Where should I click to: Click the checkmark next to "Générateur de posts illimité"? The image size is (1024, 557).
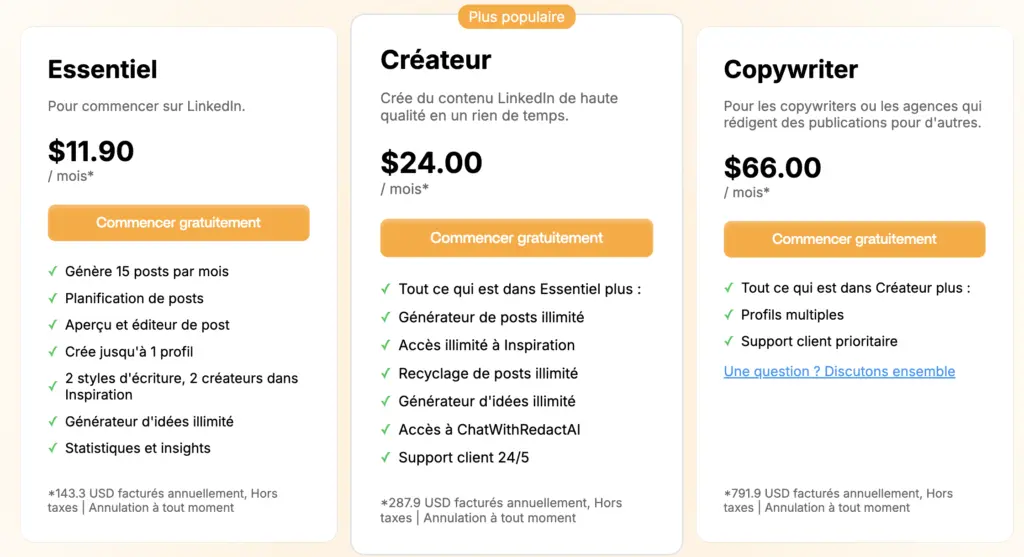pos(386,317)
